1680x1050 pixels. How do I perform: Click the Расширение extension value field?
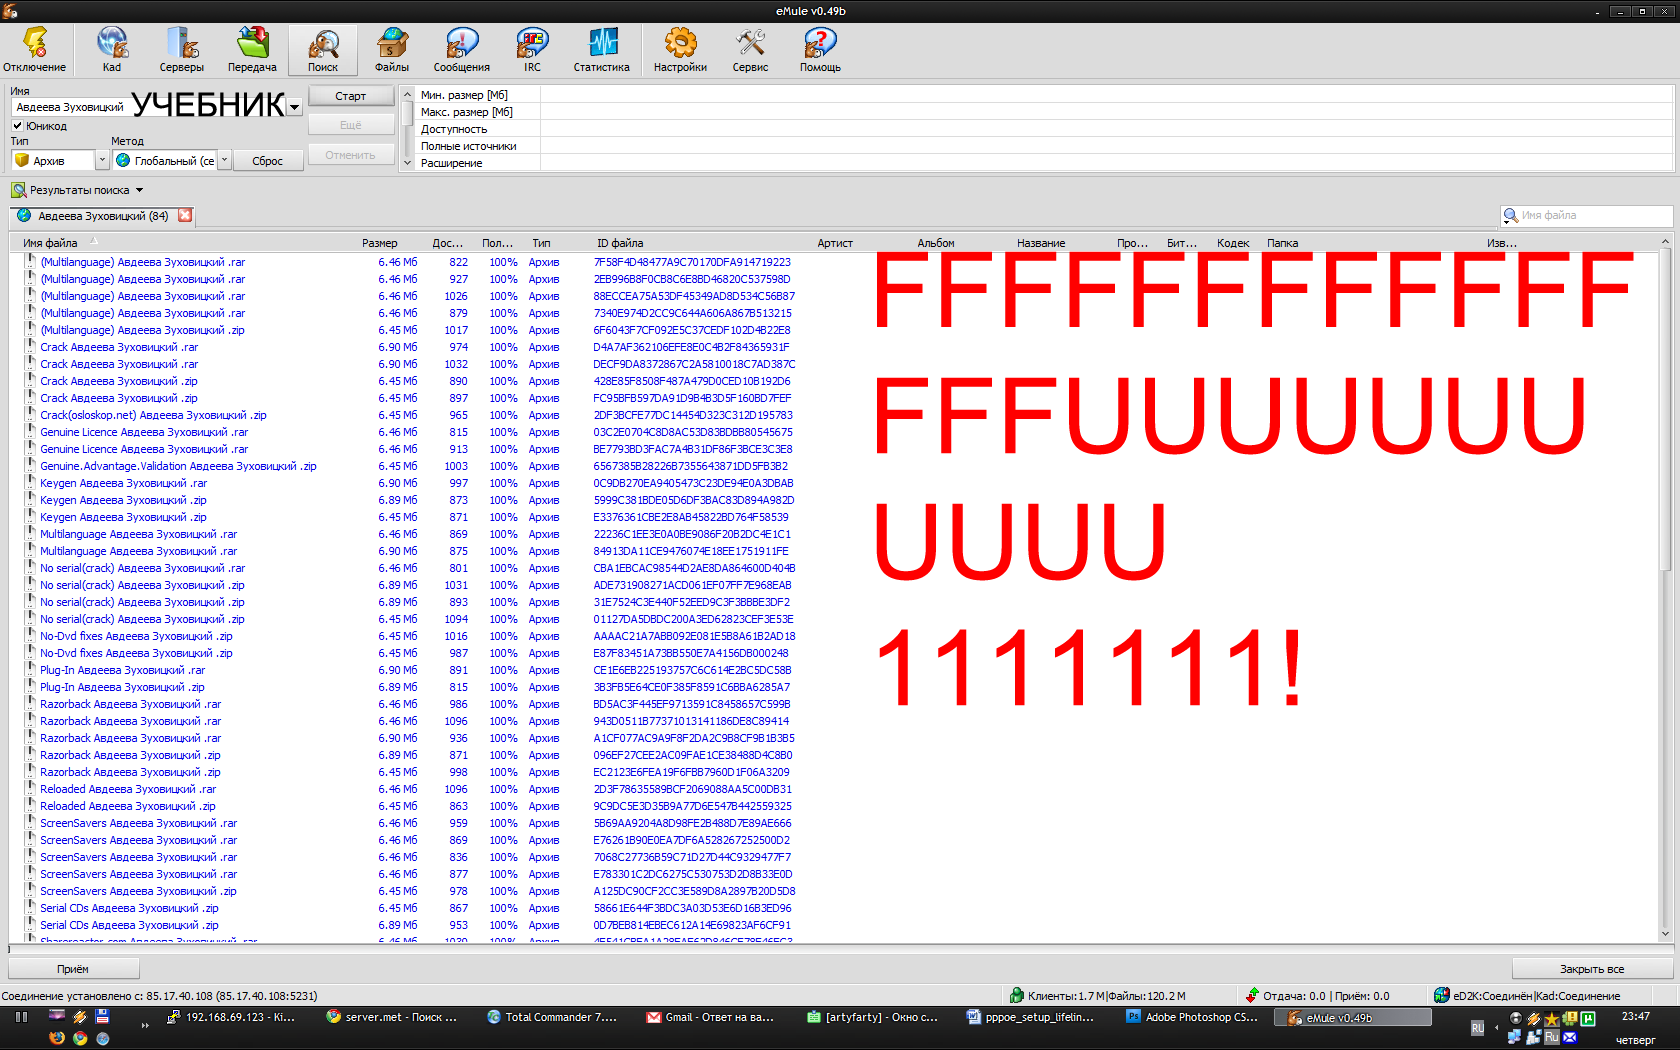tap(1106, 163)
